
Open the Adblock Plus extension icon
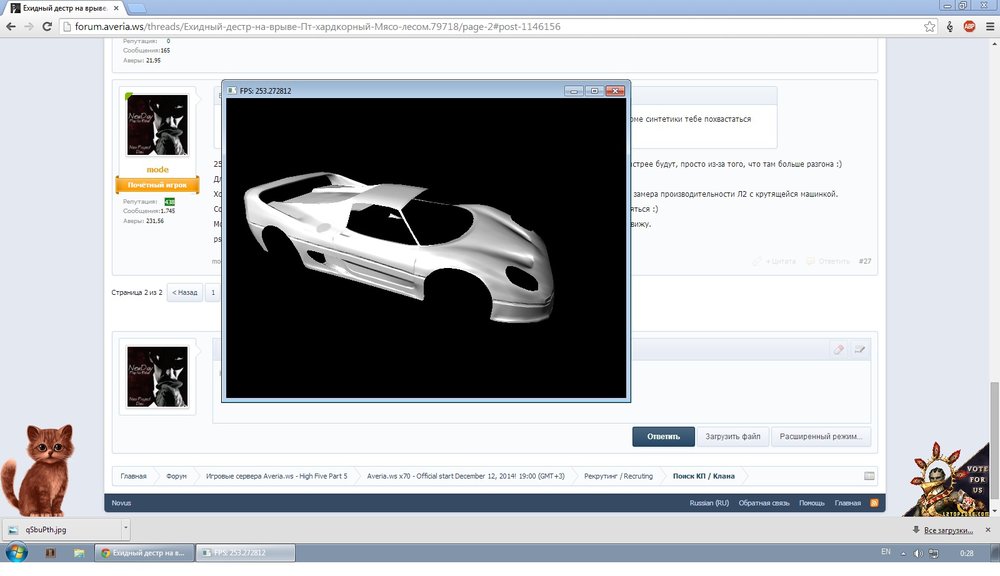pyautogui.click(x=968, y=26)
